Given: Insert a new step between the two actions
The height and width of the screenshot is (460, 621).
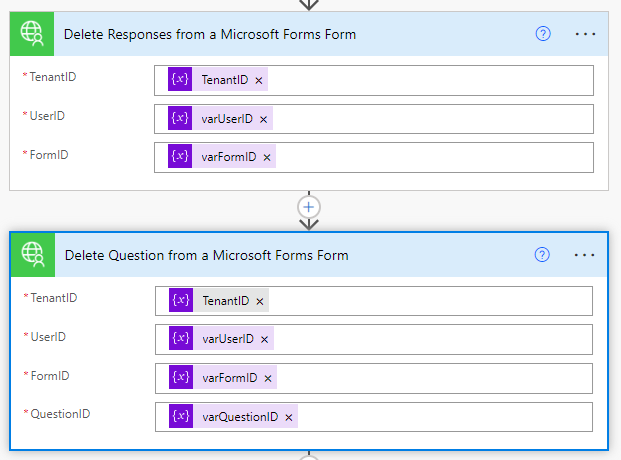Looking at the screenshot, I should pos(309,207).
